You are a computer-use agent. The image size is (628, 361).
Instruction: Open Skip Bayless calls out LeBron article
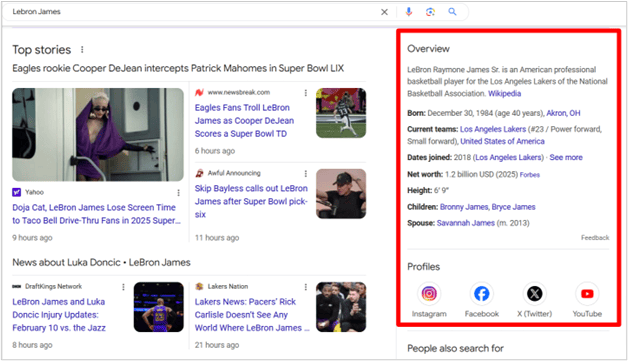[x=251, y=201]
